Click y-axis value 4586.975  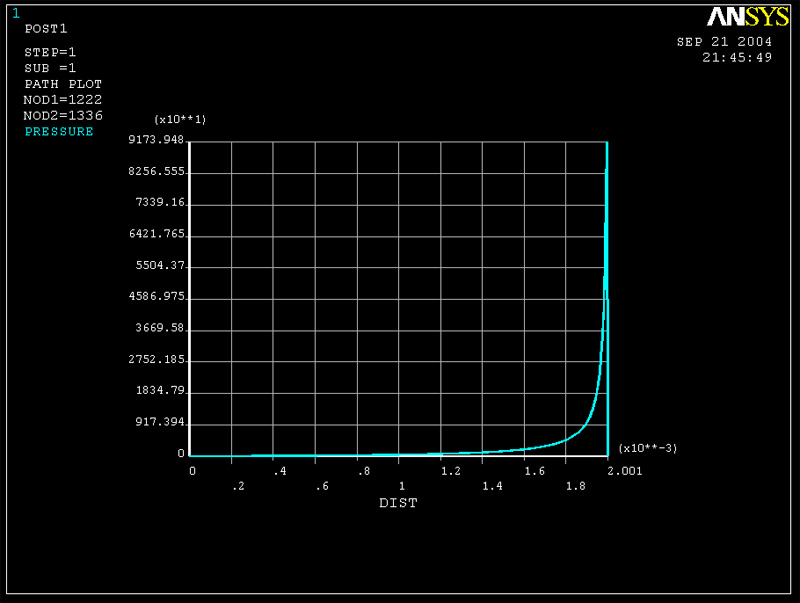(x=157, y=296)
